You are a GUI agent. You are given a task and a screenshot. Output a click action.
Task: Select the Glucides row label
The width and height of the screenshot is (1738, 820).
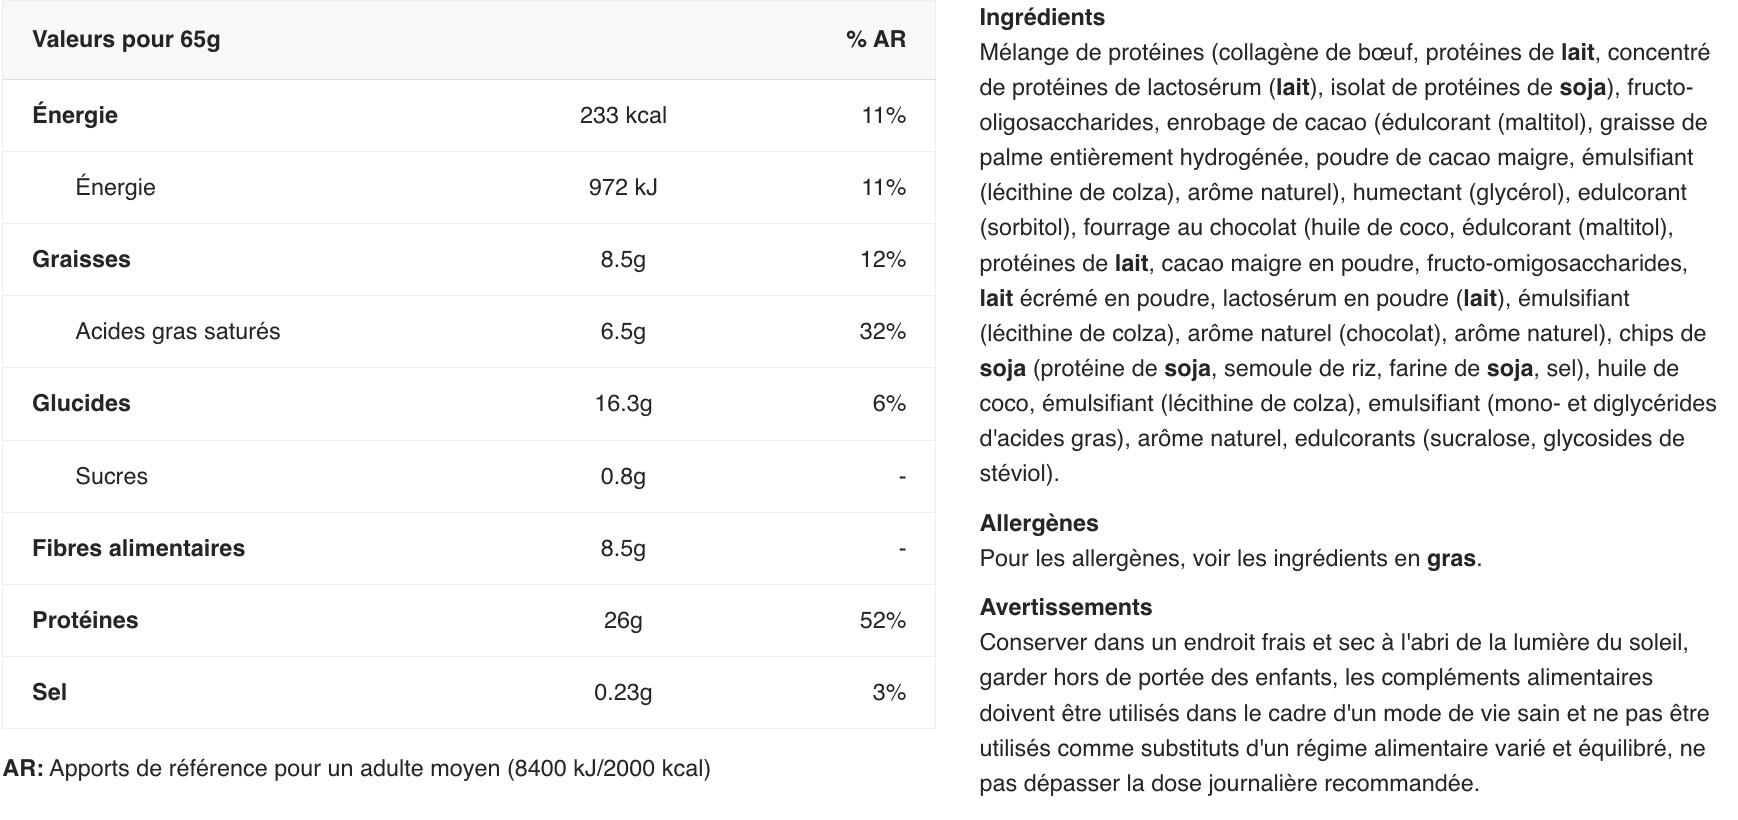(81, 403)
